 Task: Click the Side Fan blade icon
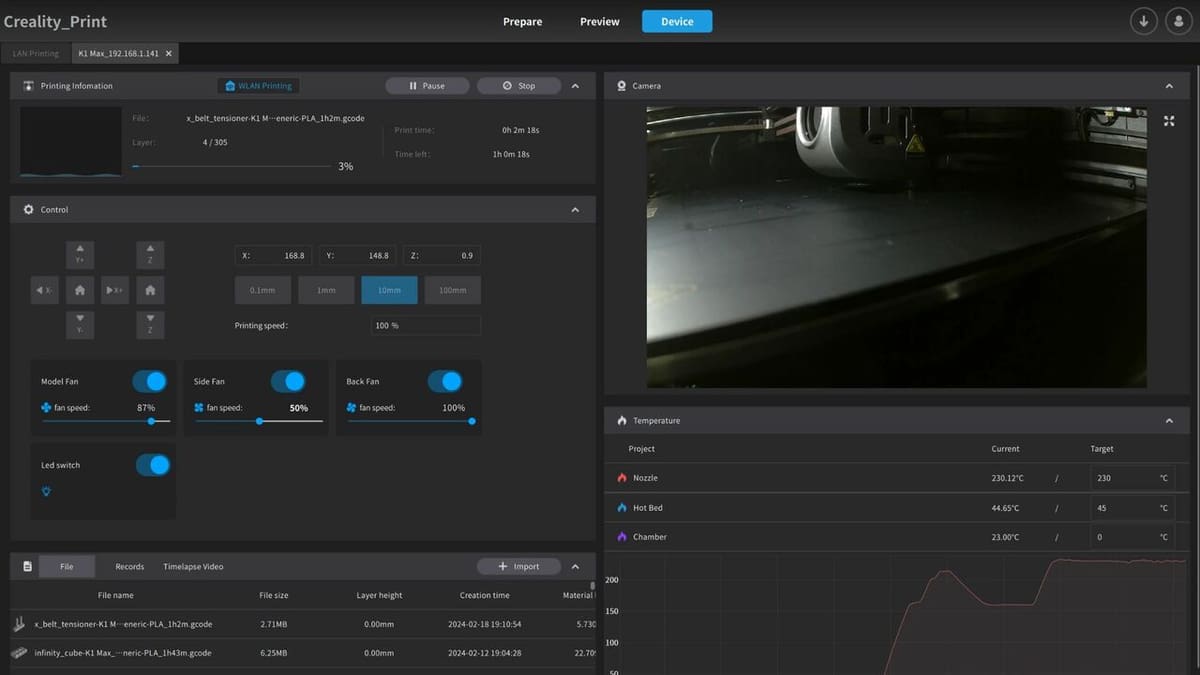198,408
